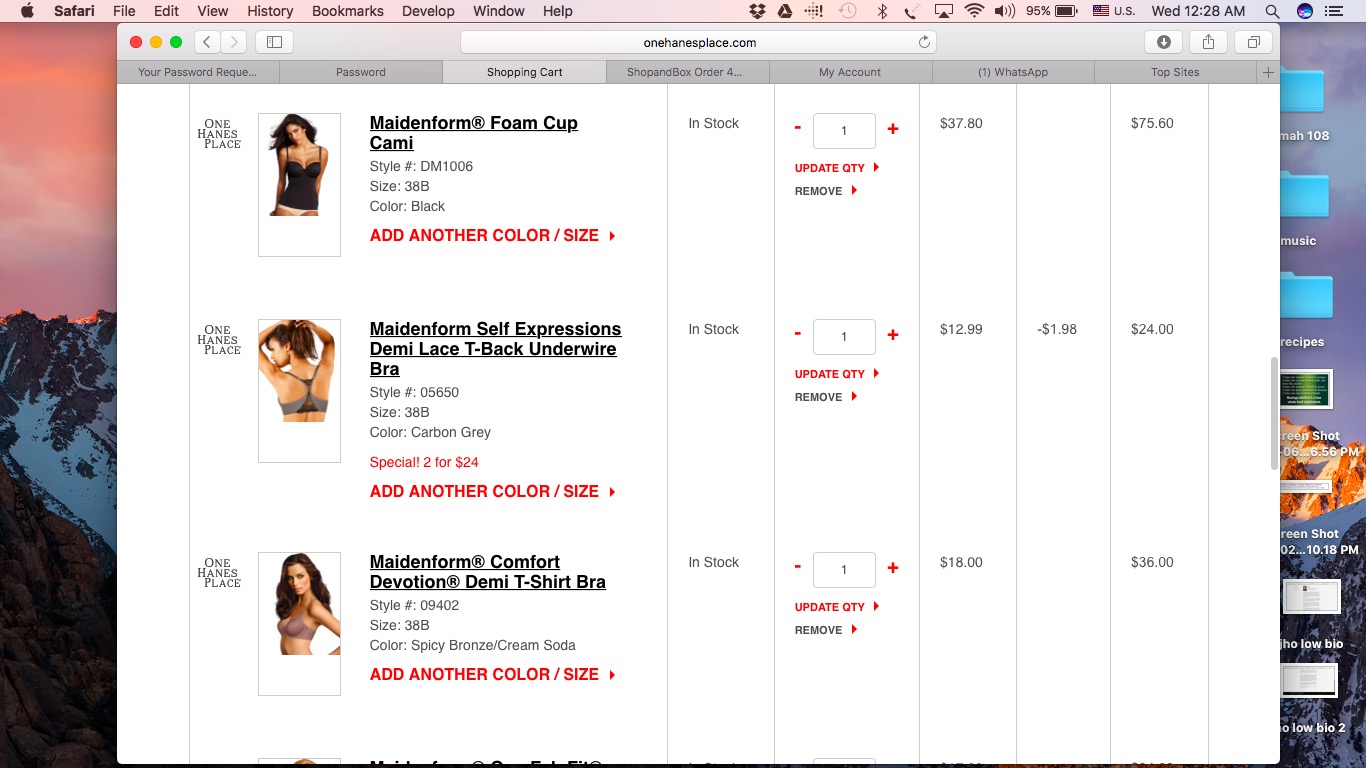
Task: Remove the Foam Cup Cami from cart
Action: pos(826,191)
